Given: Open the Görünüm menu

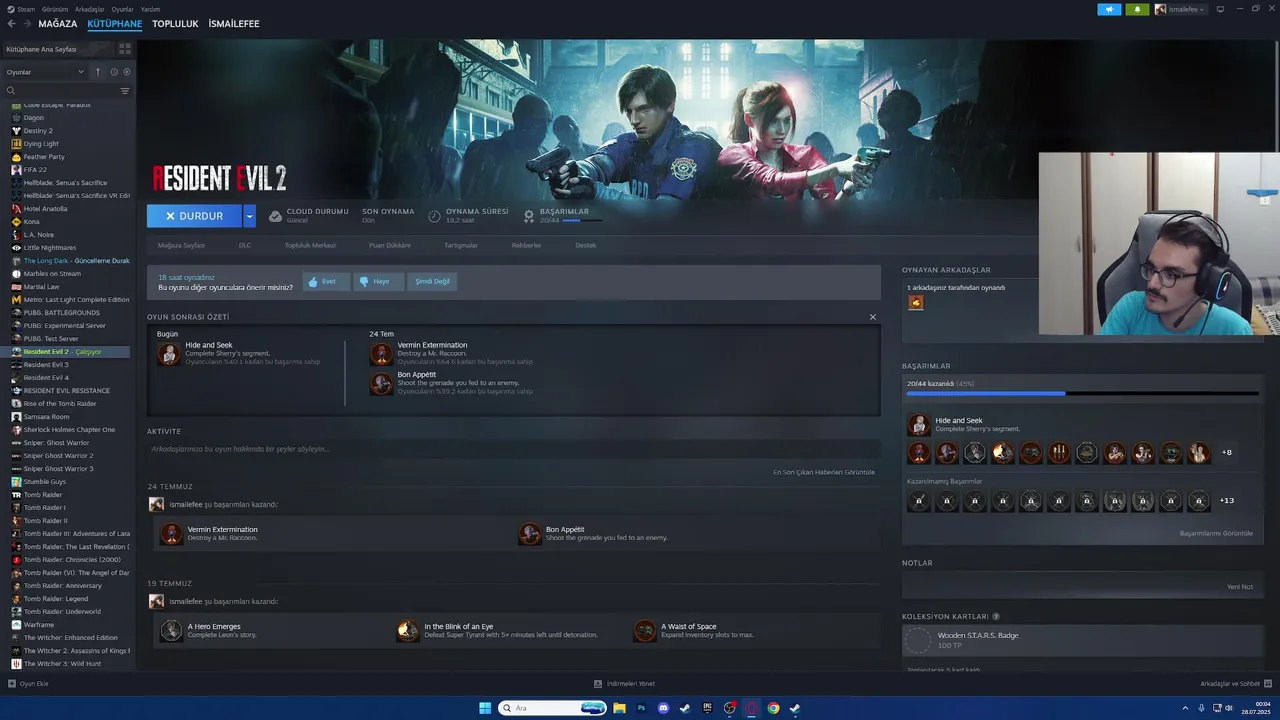Looking at the screenshot, I should [x=55, y=9].
